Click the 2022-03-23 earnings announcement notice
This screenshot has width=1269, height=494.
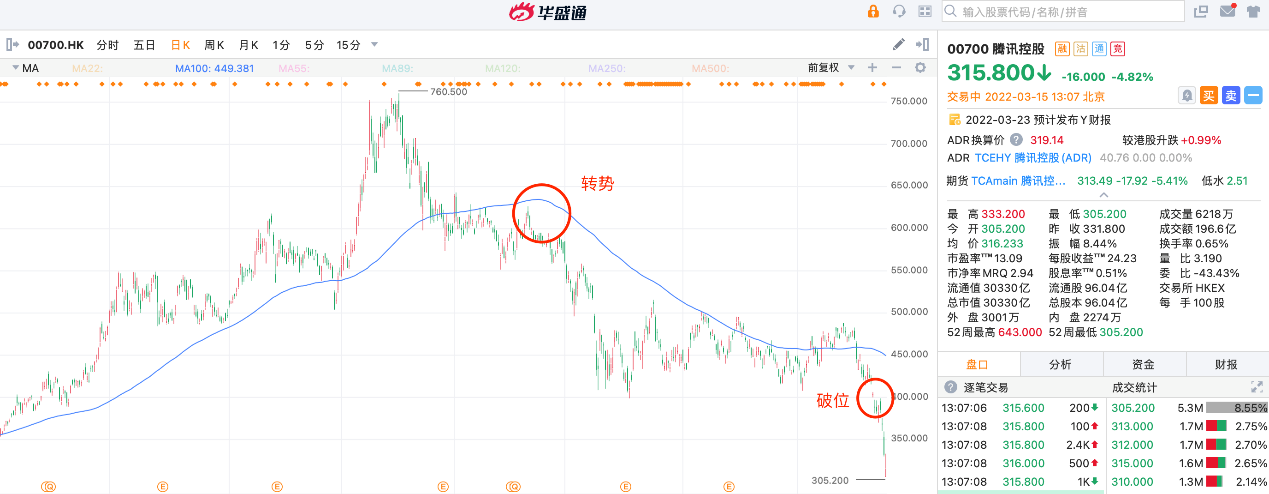tap(1030, 119)
